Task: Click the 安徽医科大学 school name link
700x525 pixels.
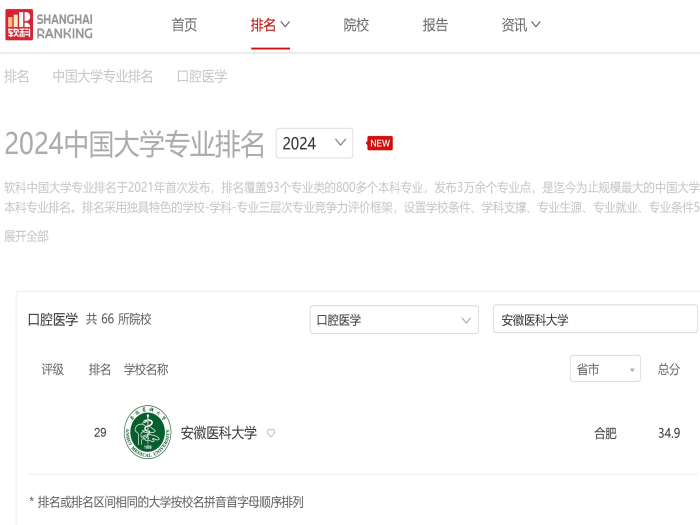Action: click(x=218, y=433)
